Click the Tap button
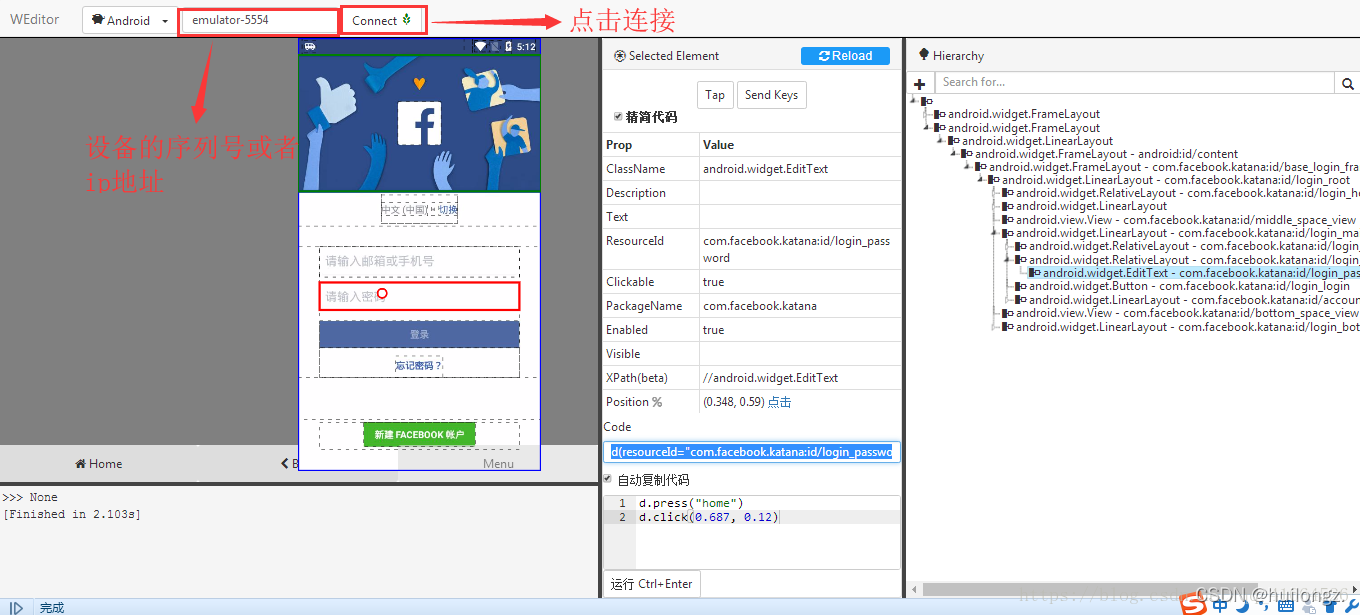The height and width of the screenshot is (615, 1360). click(715, 95)
